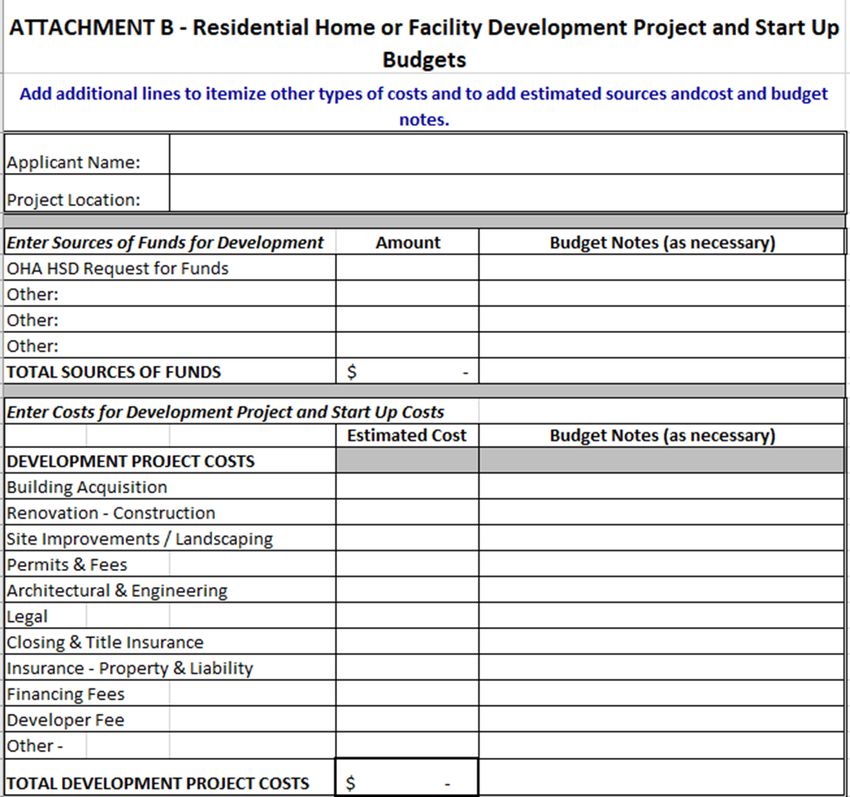Click Estimated Cost cell for Insurance - Property & Liability
This screenshot has height=797, width=850.
pyautogui.click(x=407, y=667)
